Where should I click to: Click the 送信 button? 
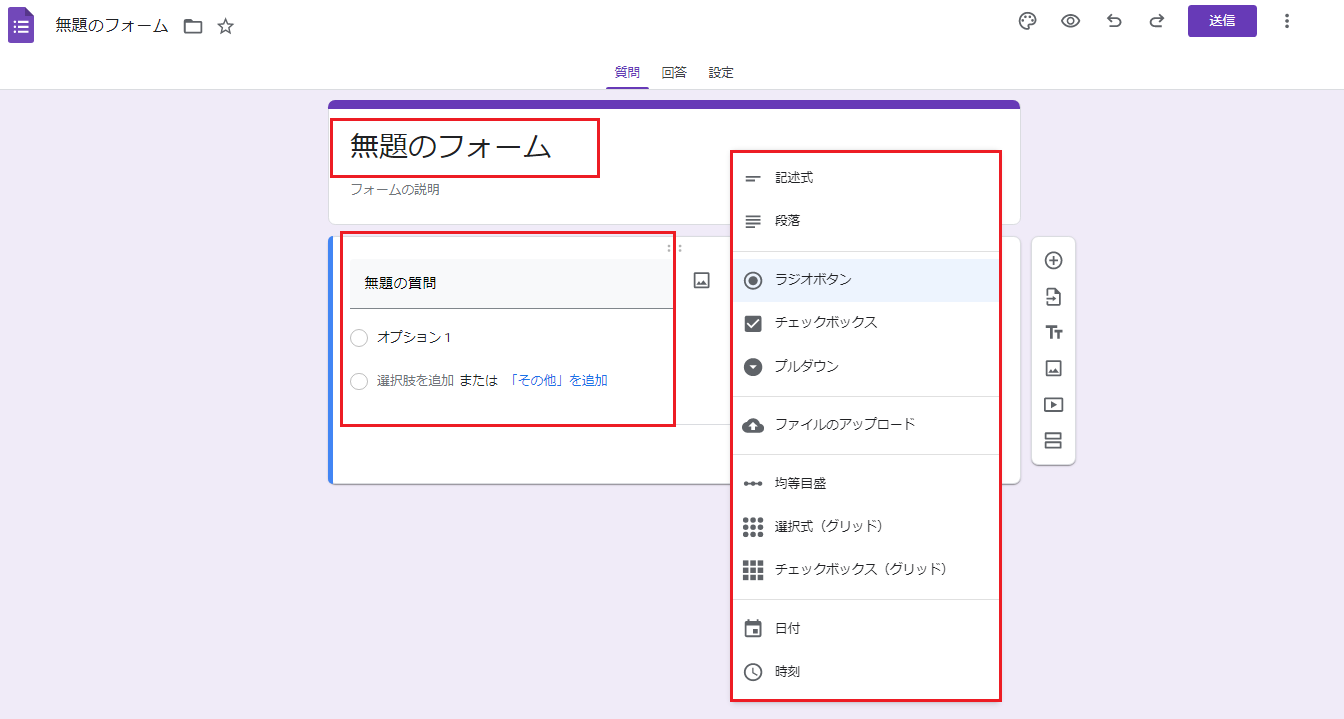(1222, 21)
